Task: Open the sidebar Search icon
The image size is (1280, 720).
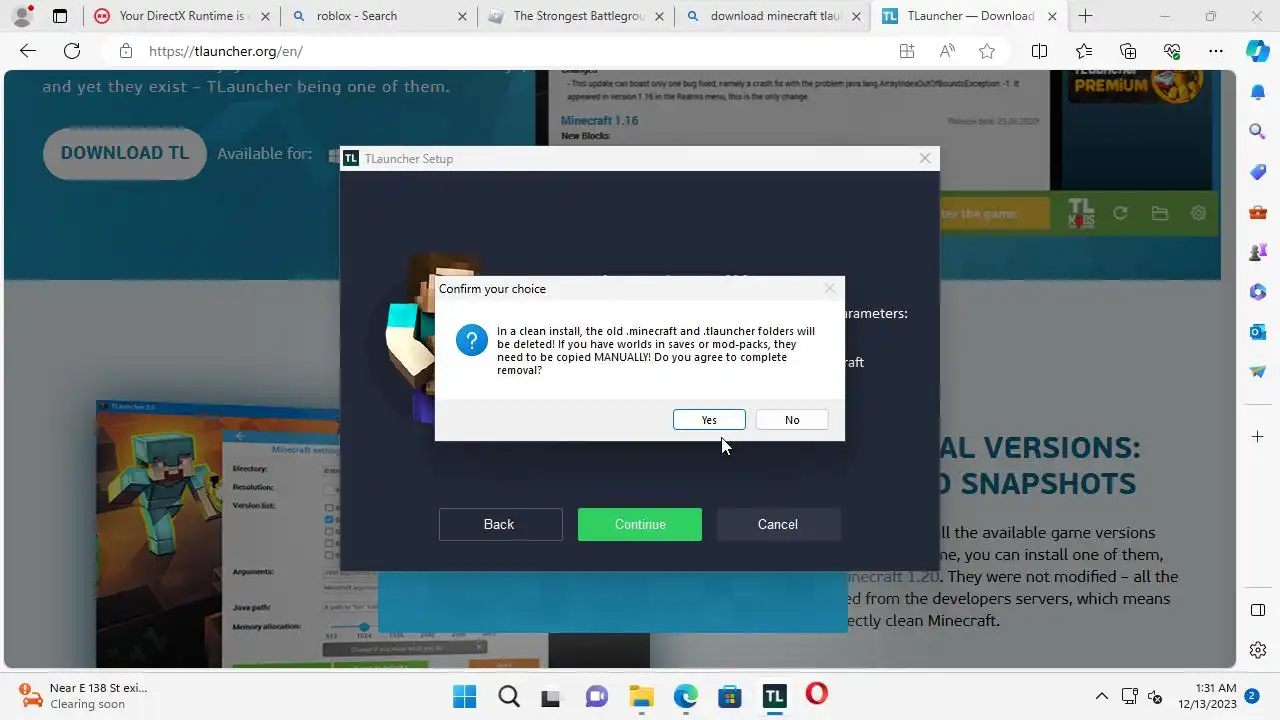Action: pos(1258,131)
